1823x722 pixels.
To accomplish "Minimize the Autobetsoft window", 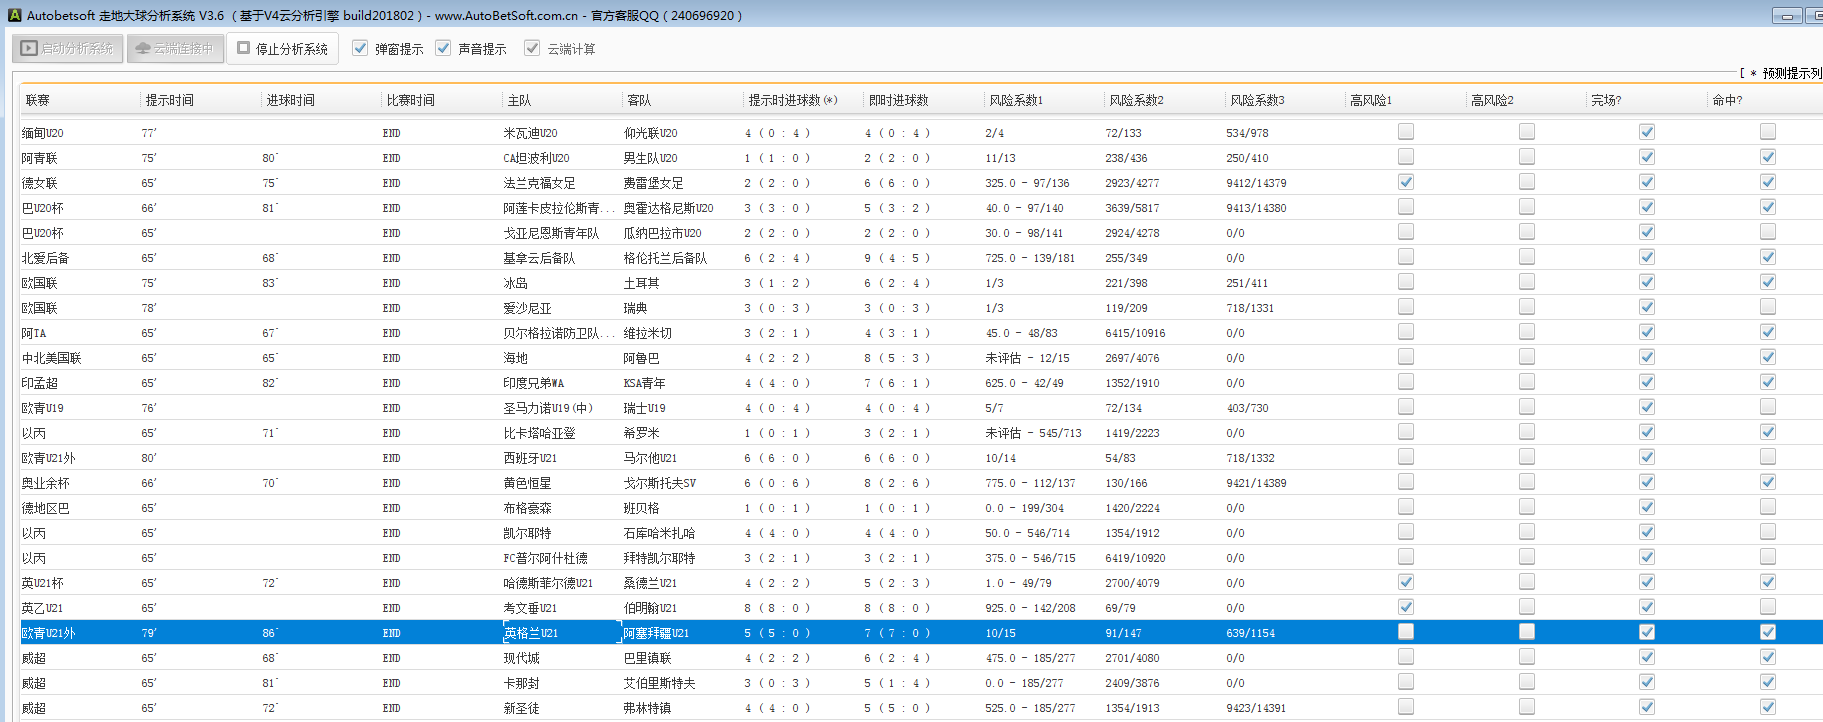I will 1786,15.
